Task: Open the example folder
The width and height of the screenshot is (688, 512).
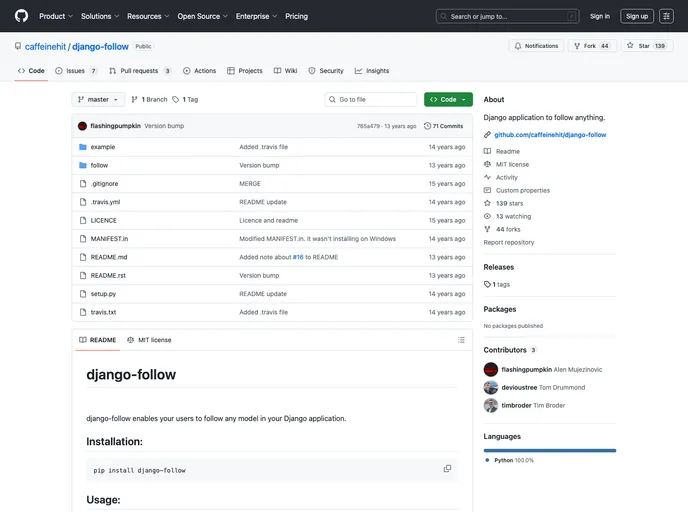Action: pyautogui.click(x=103, y=147)
